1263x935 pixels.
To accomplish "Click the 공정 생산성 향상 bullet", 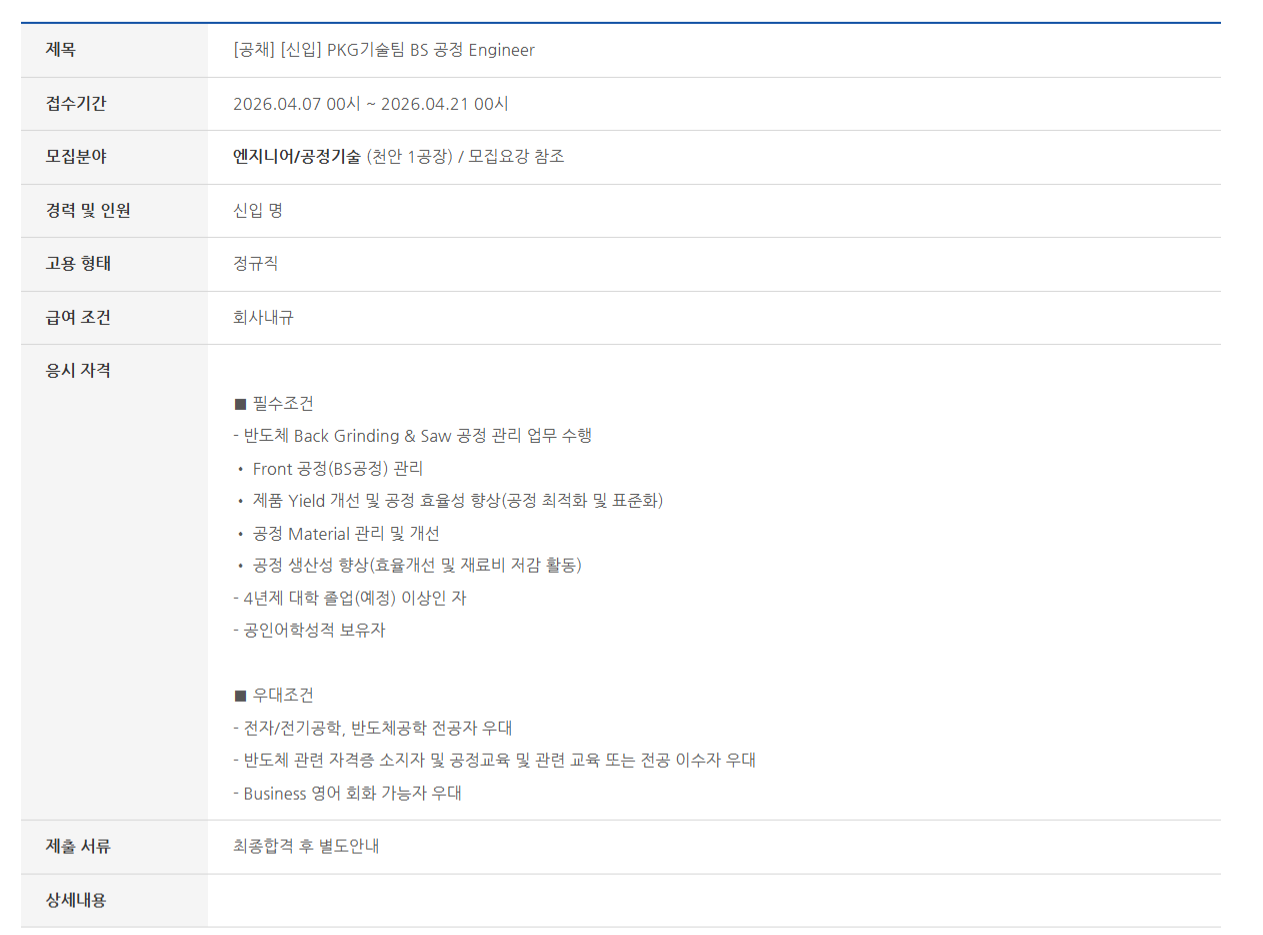I will [x=416, y=566].
